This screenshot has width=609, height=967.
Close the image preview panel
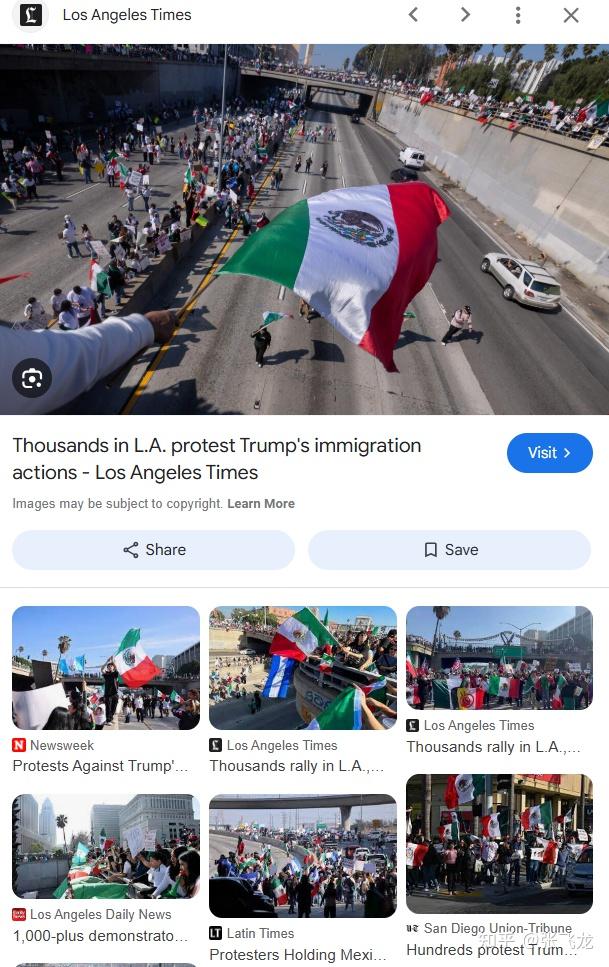coord(571,15)
